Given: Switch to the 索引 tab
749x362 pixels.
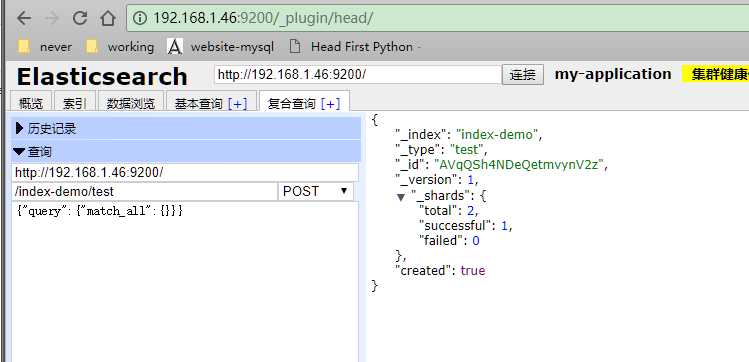Looking at the screenshot, I should tap(75, 103).
